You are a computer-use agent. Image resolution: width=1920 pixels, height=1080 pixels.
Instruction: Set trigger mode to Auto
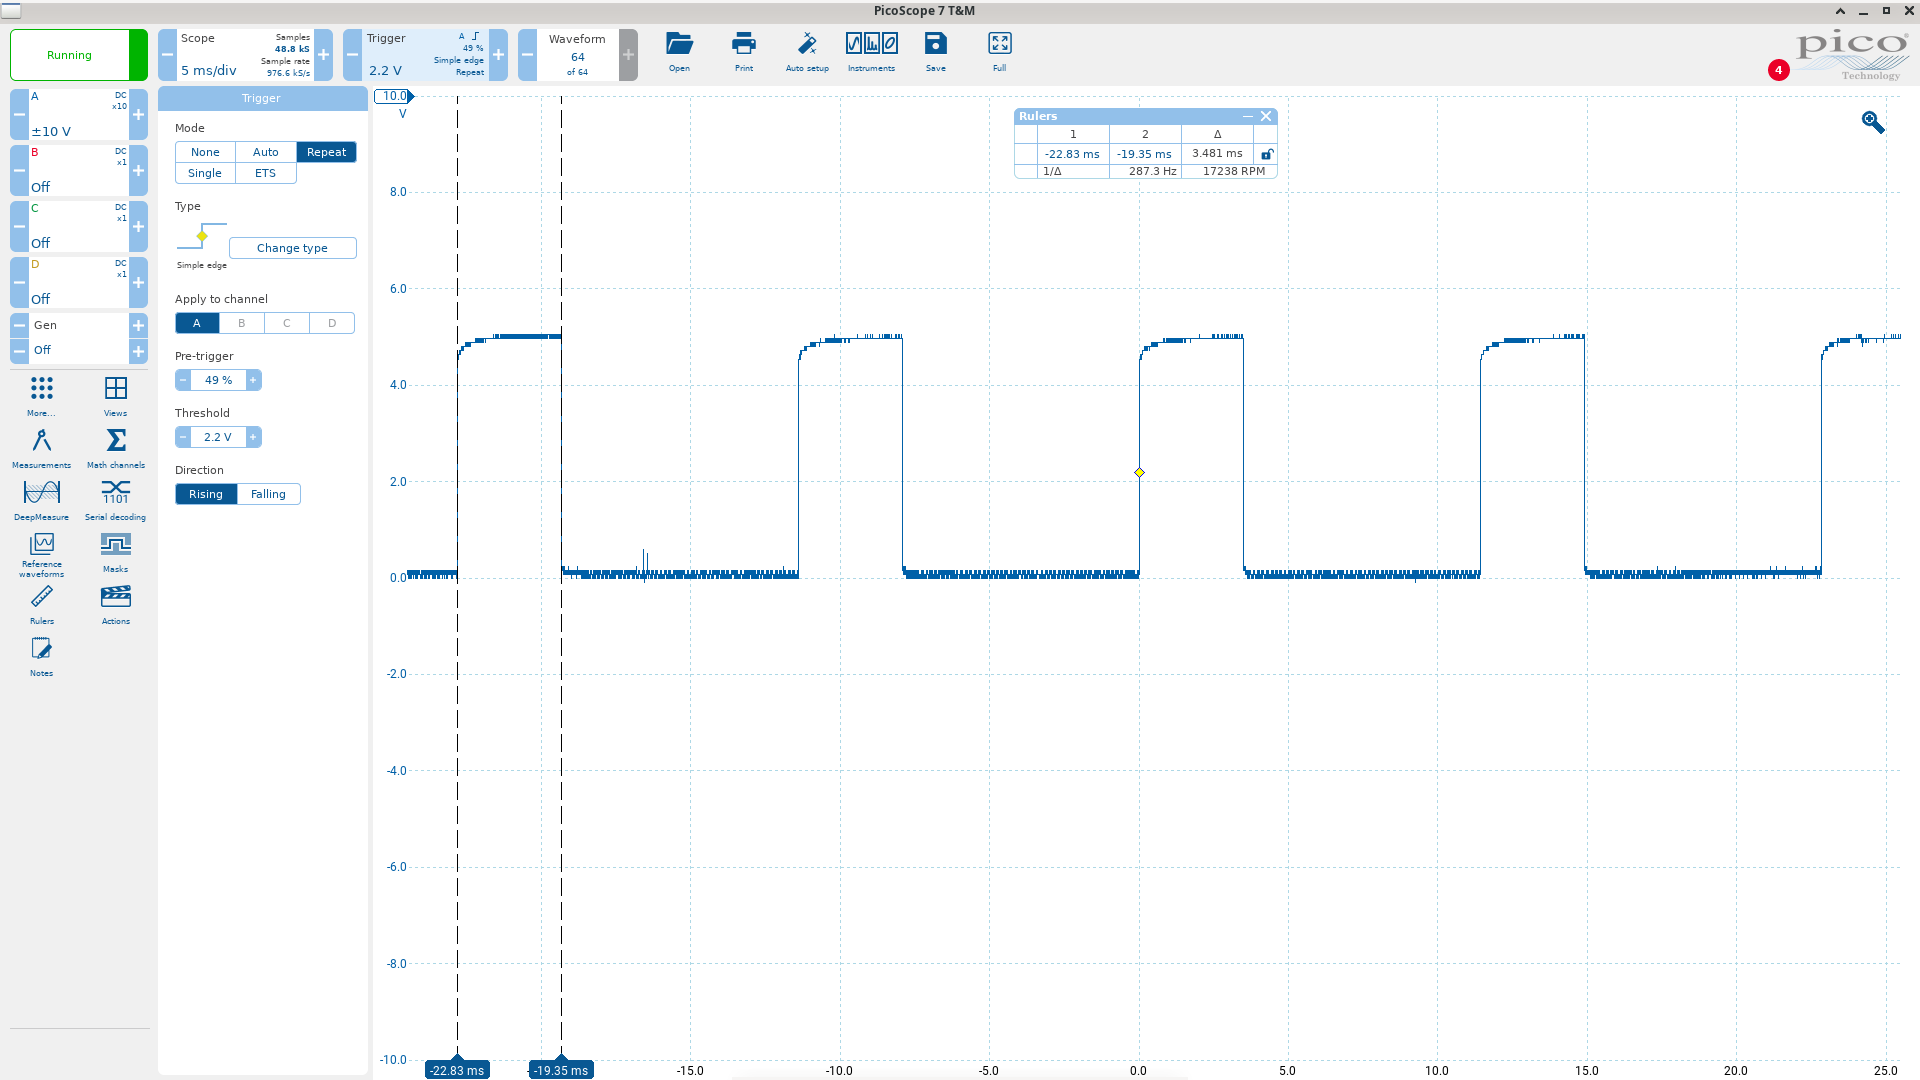point(265,152)
